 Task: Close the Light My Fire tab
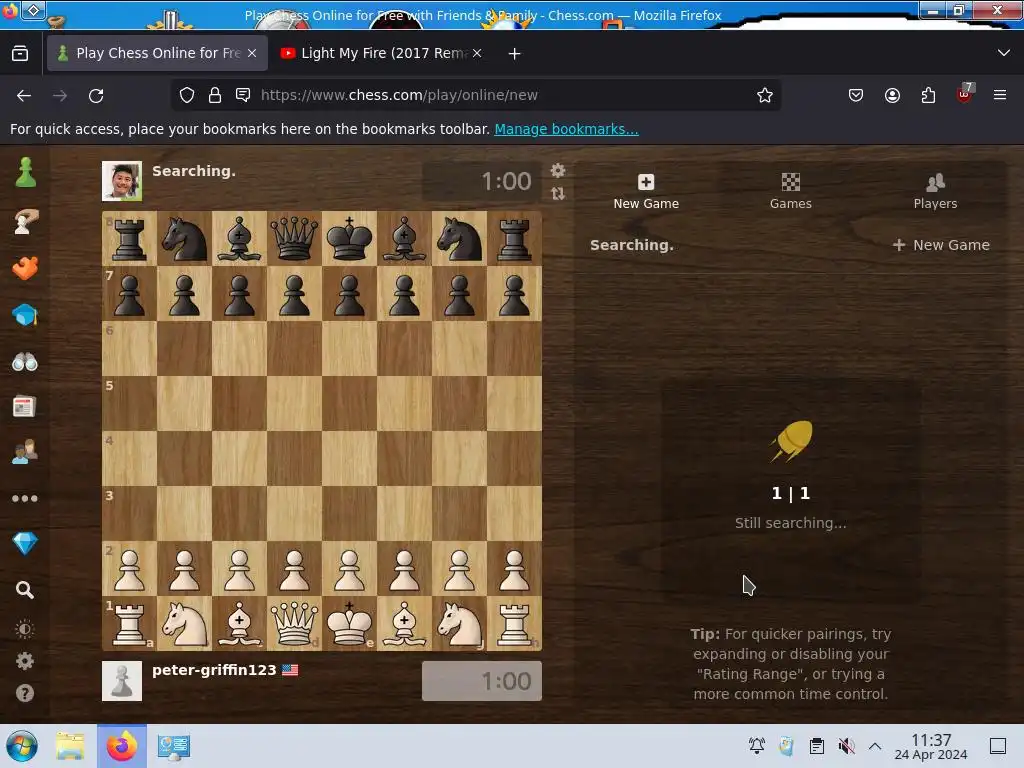(x=477, y=53)
